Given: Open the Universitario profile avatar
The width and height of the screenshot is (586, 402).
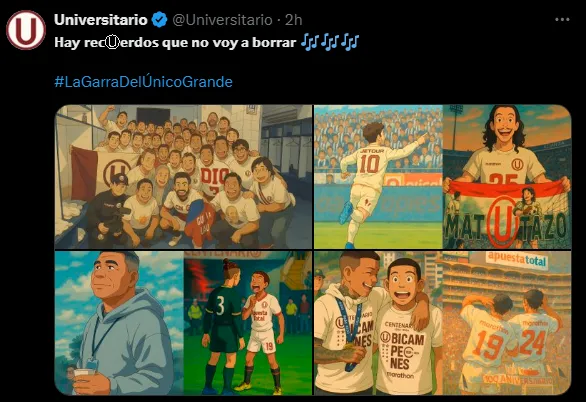Looking at the screenshot, I should (x=26, y=30).
